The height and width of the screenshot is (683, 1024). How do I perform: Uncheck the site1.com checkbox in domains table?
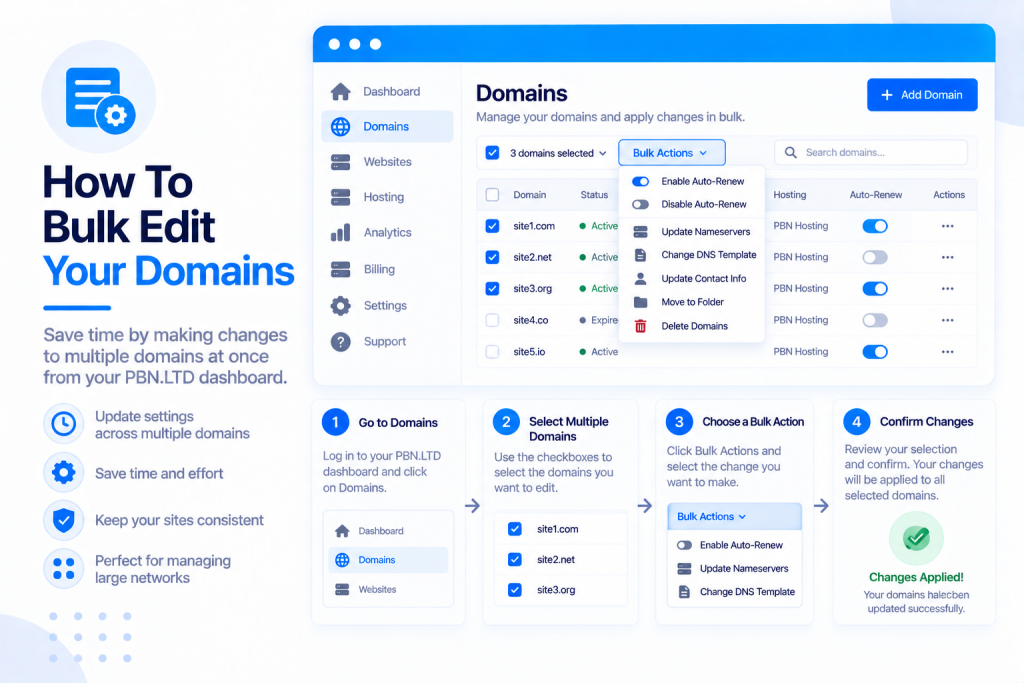point(492,226)
